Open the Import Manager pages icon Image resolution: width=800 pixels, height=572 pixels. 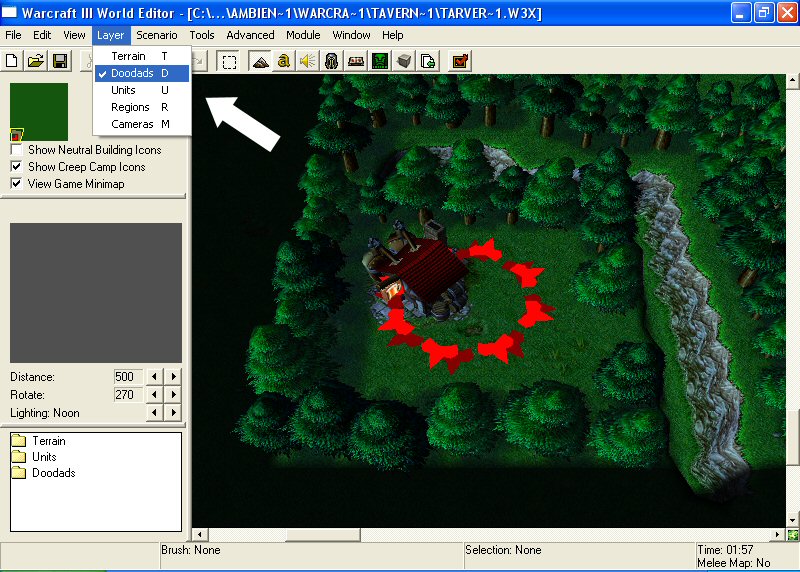click(428, 62)
